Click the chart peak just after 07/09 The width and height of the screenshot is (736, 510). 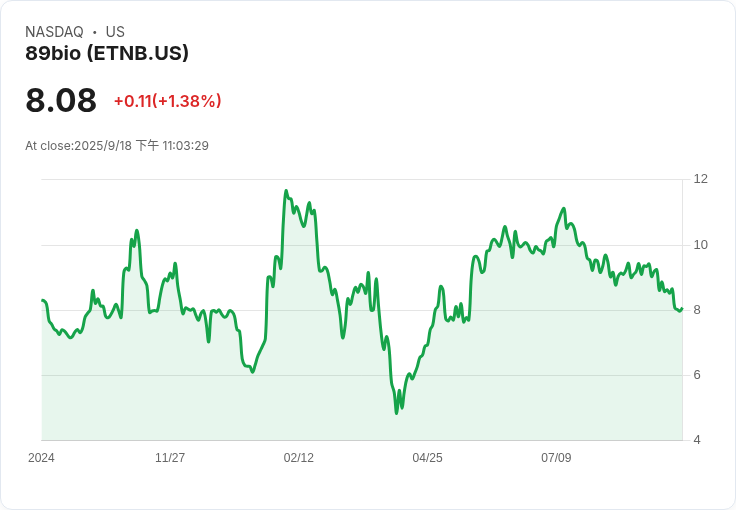tap(564, 208)
